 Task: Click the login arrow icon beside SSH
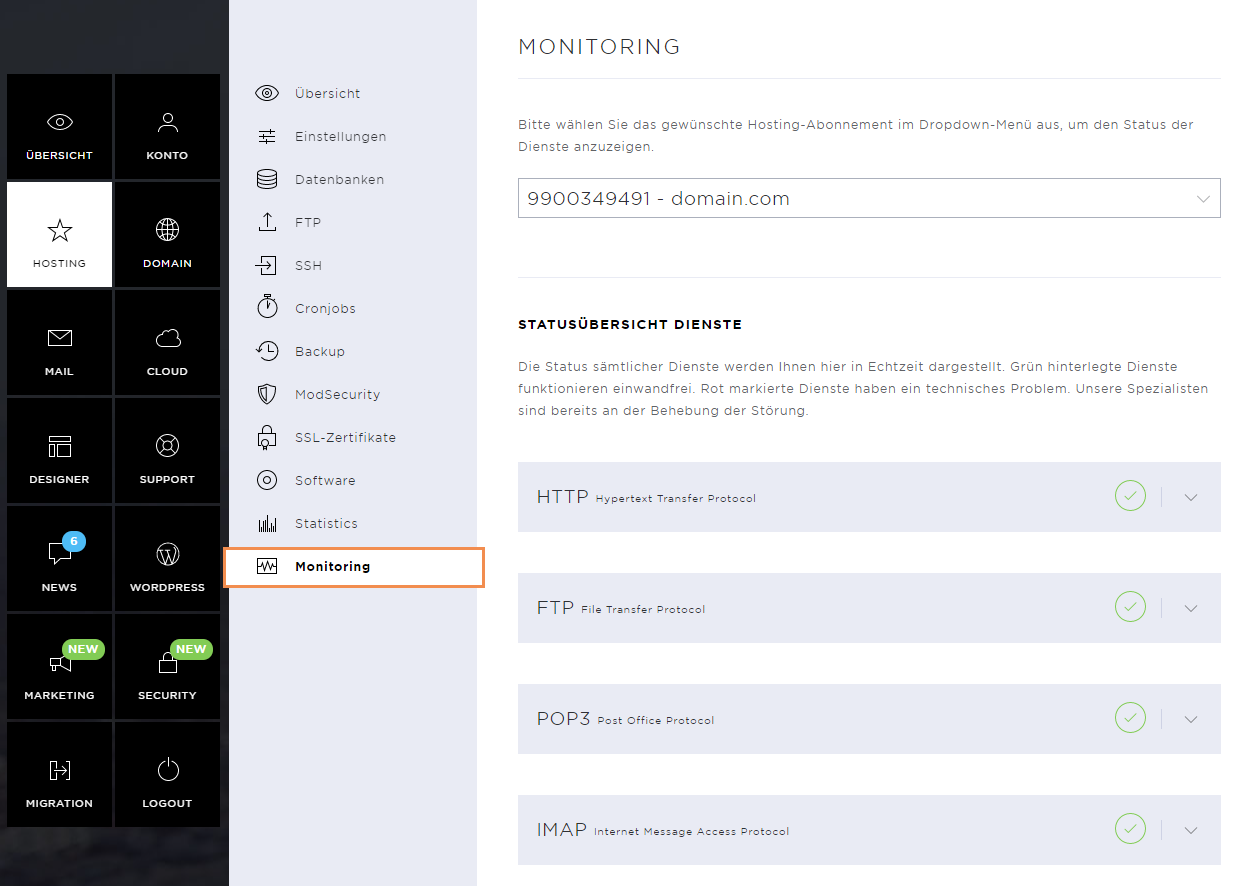267,265
